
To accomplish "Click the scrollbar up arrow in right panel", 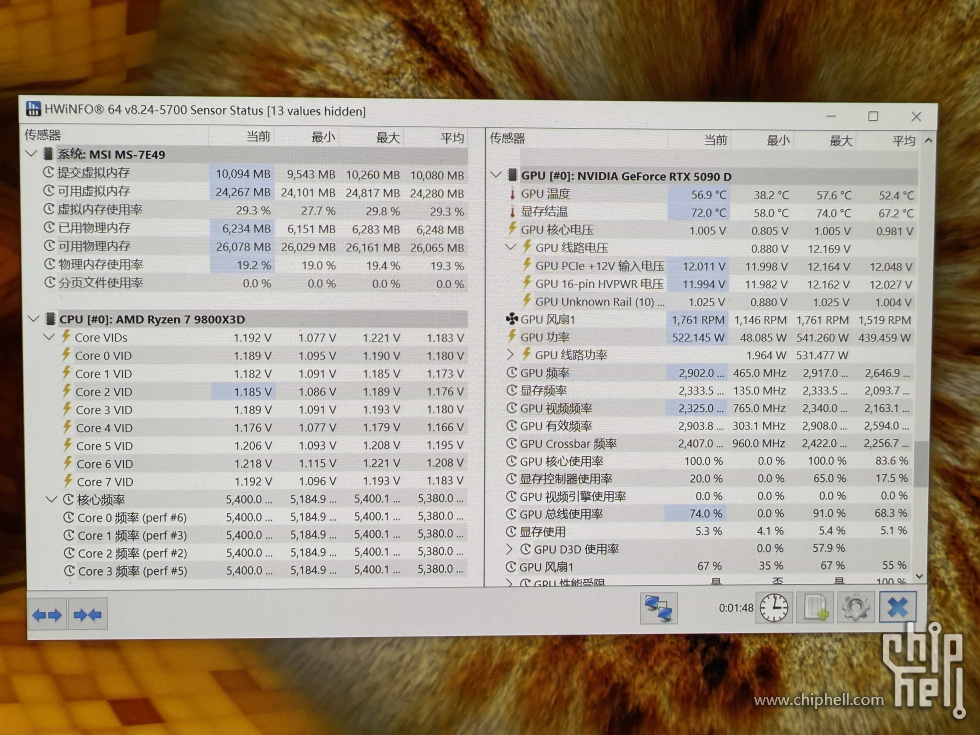I will click(x=928, y=141).
